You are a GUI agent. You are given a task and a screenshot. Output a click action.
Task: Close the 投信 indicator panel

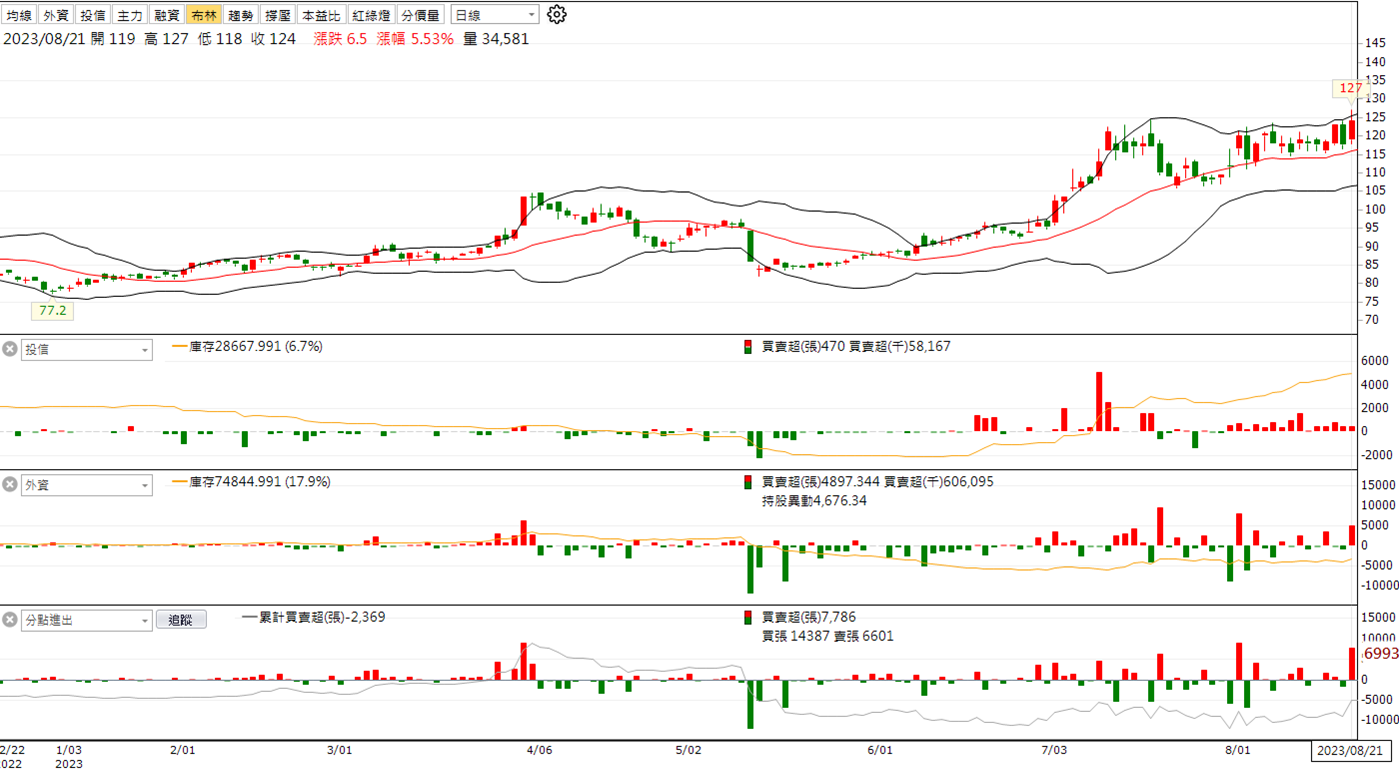pos(10,349)
